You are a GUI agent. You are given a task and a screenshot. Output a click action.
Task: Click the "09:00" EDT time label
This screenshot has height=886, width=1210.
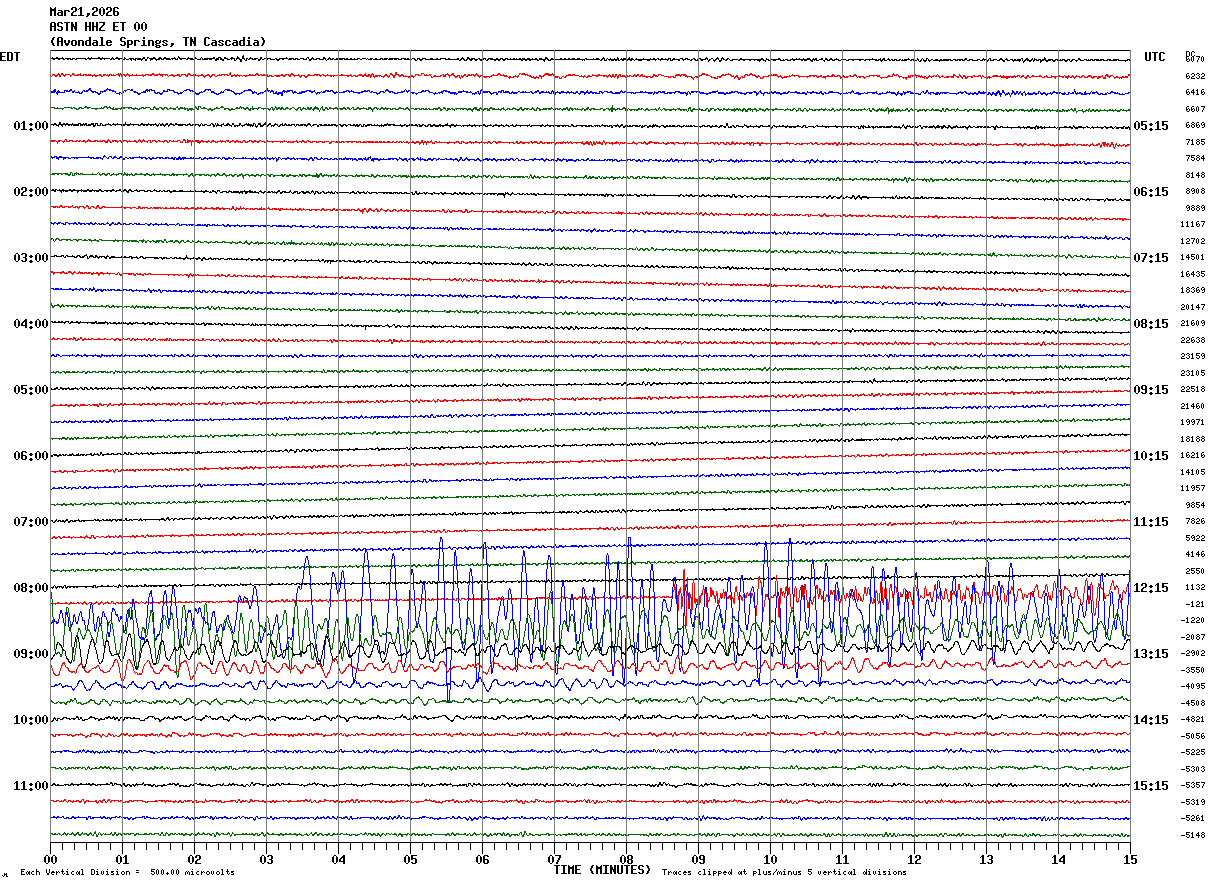coord(31,654)
